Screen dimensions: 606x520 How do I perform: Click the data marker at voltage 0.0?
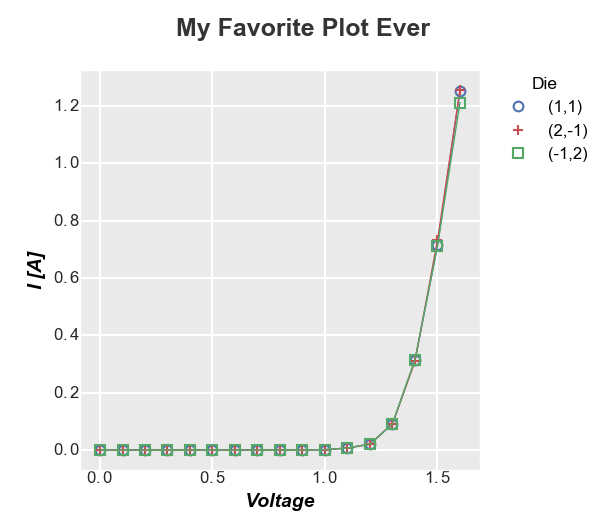pyautogui.click(x=100, y=450)
